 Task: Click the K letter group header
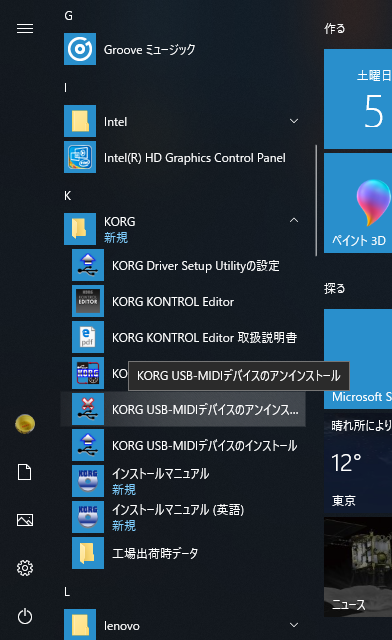tap(67, 196)
